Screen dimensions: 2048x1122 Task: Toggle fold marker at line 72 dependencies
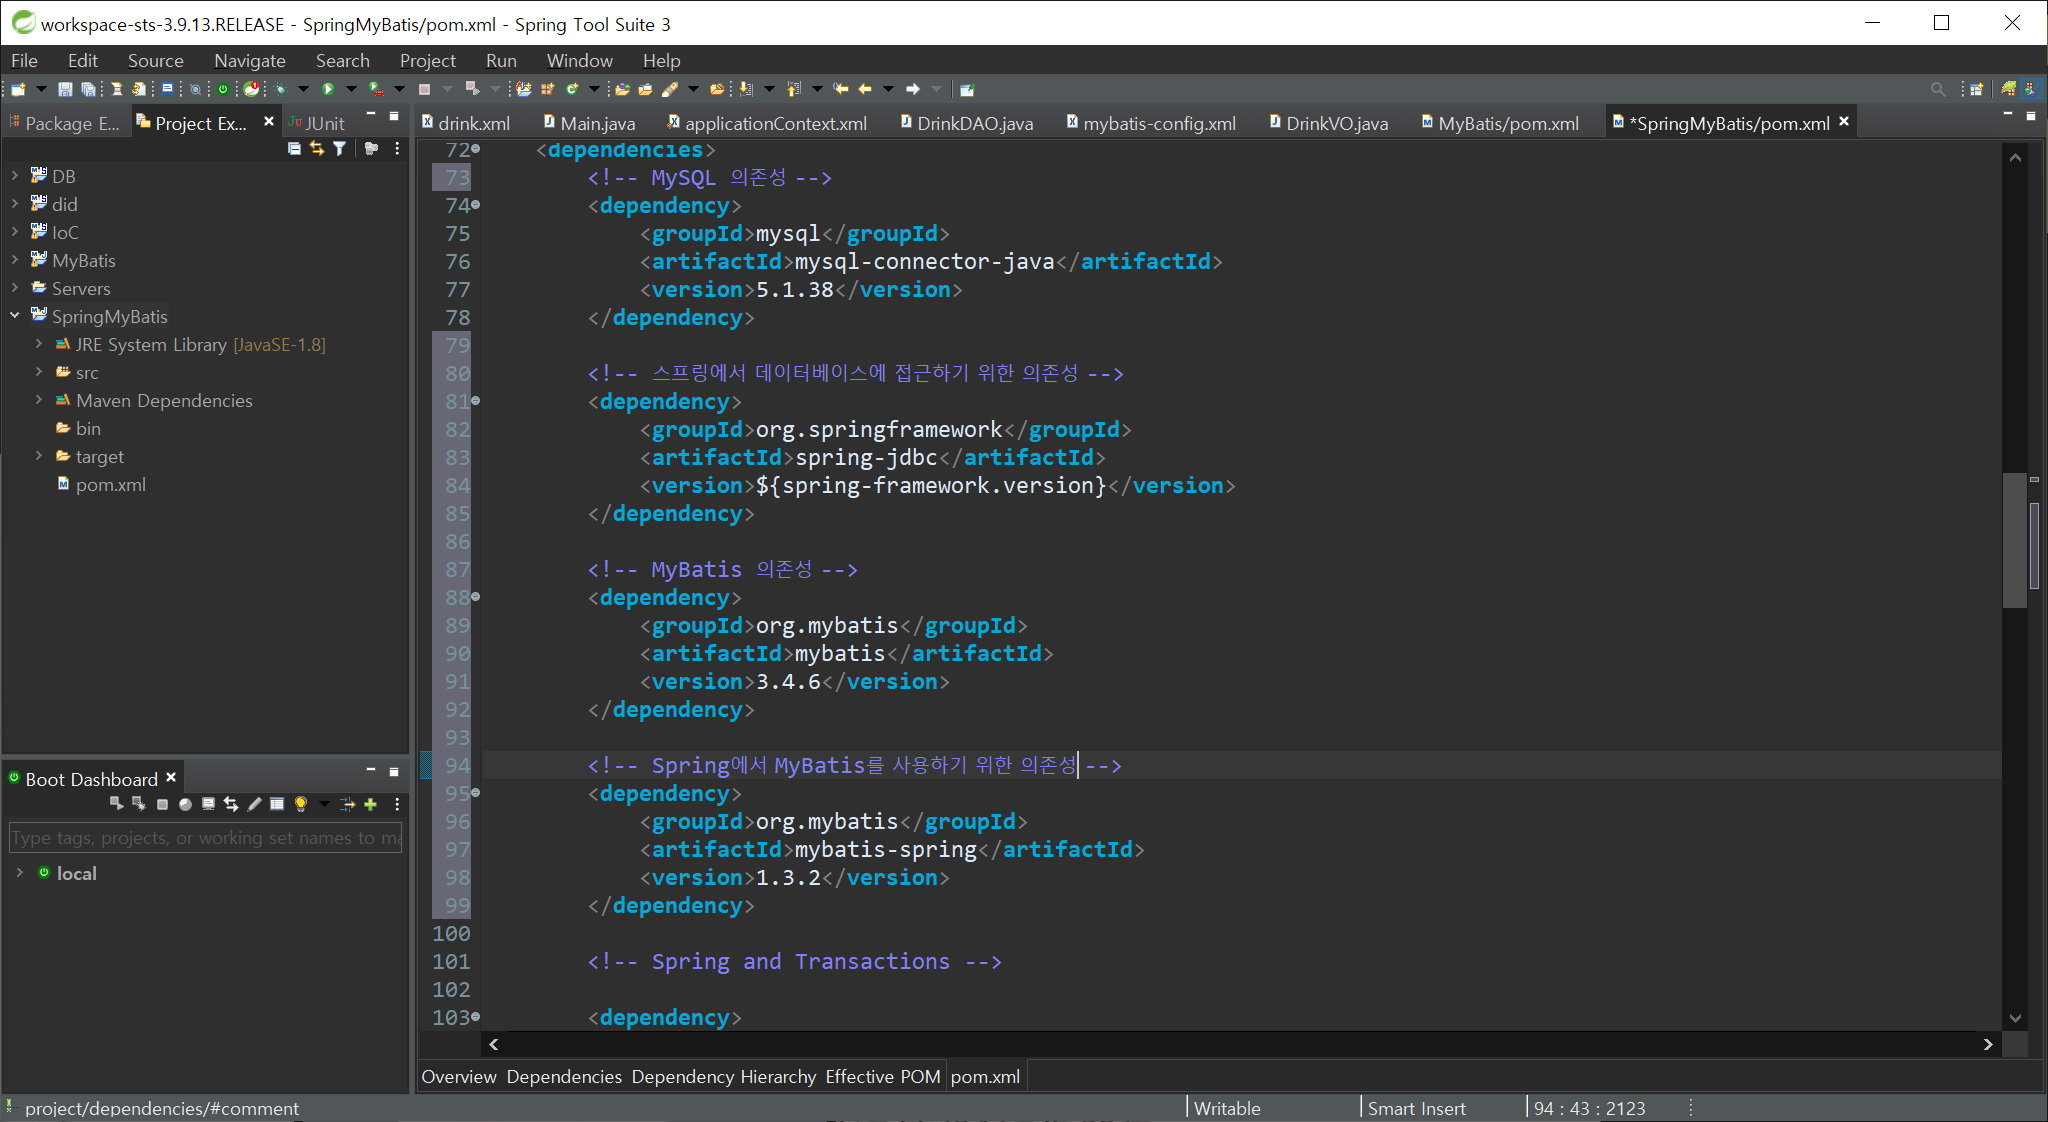point(476,149)
